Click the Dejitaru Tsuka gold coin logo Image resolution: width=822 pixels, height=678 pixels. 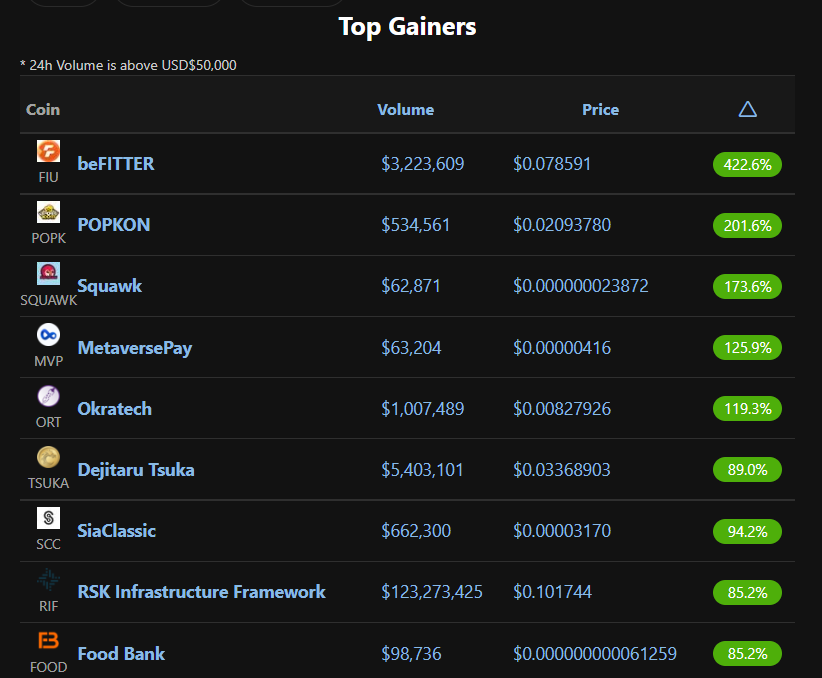[x=48, y=457]
